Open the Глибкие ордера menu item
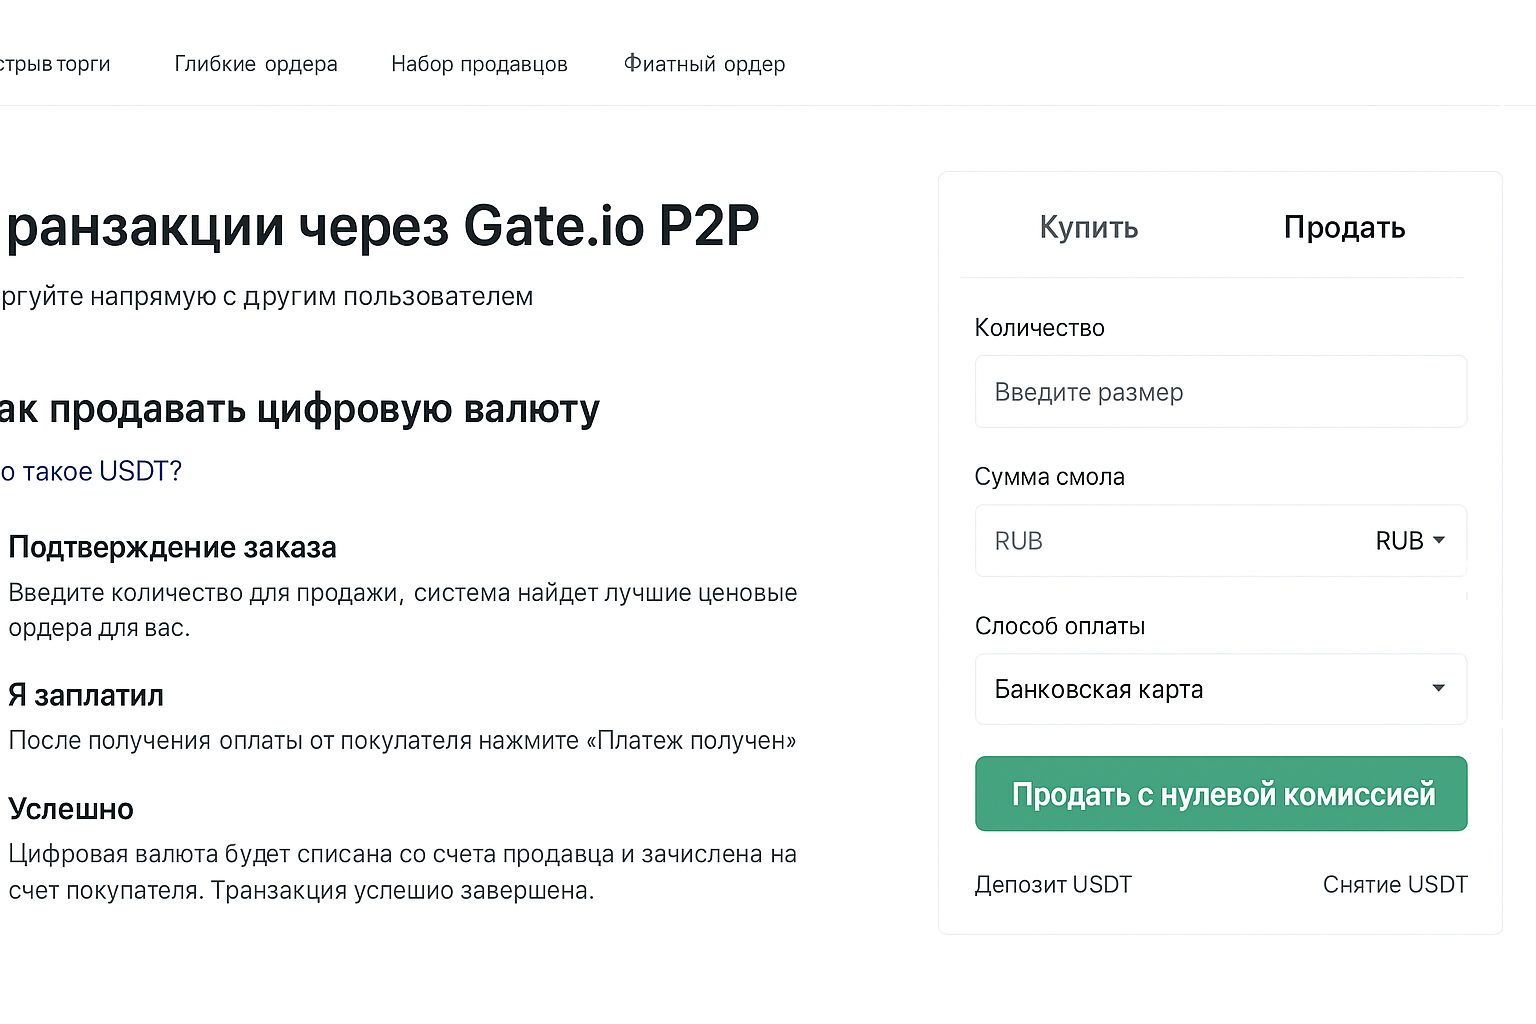 256,63
